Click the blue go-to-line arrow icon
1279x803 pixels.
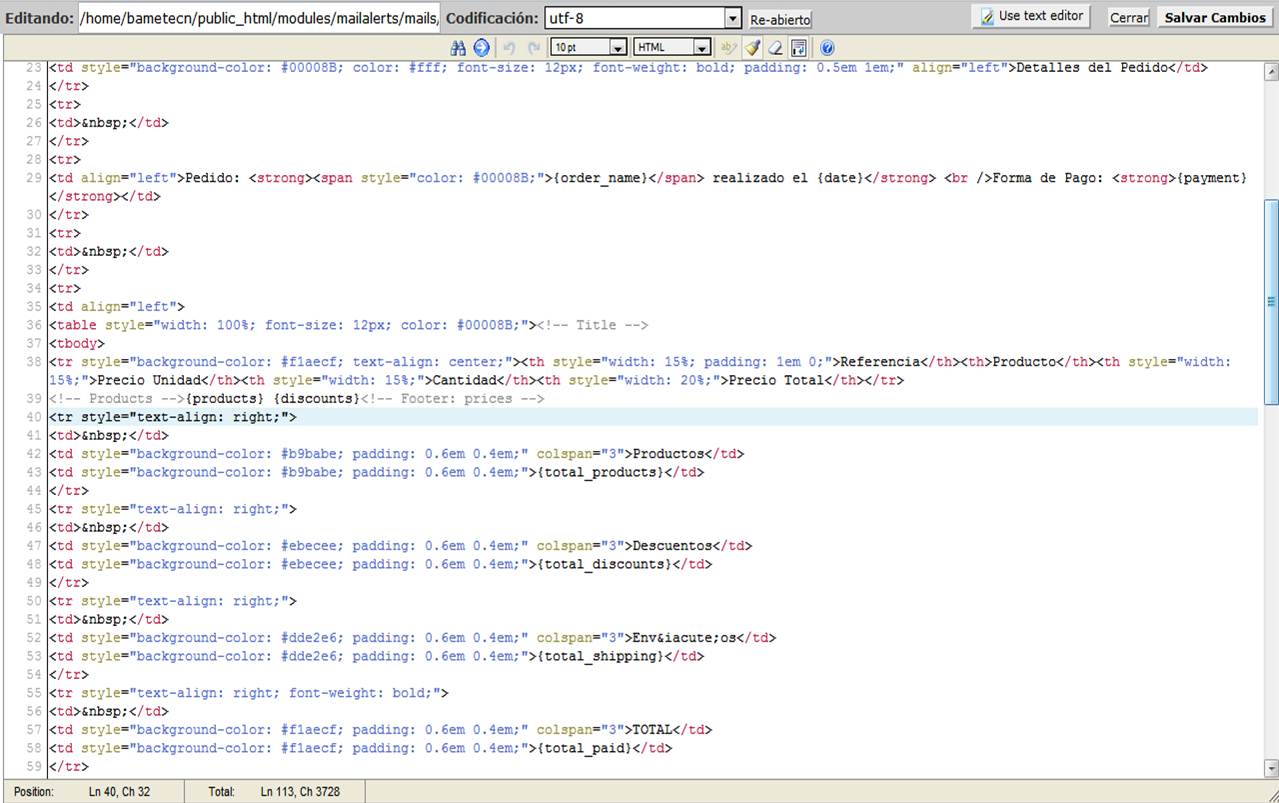[481, 48]
